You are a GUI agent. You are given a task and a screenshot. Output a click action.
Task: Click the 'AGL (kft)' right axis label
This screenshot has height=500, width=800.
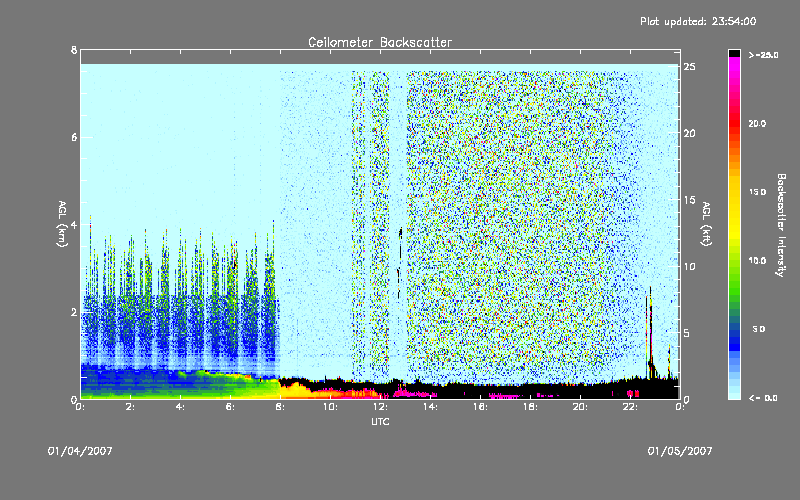point(706,224)
